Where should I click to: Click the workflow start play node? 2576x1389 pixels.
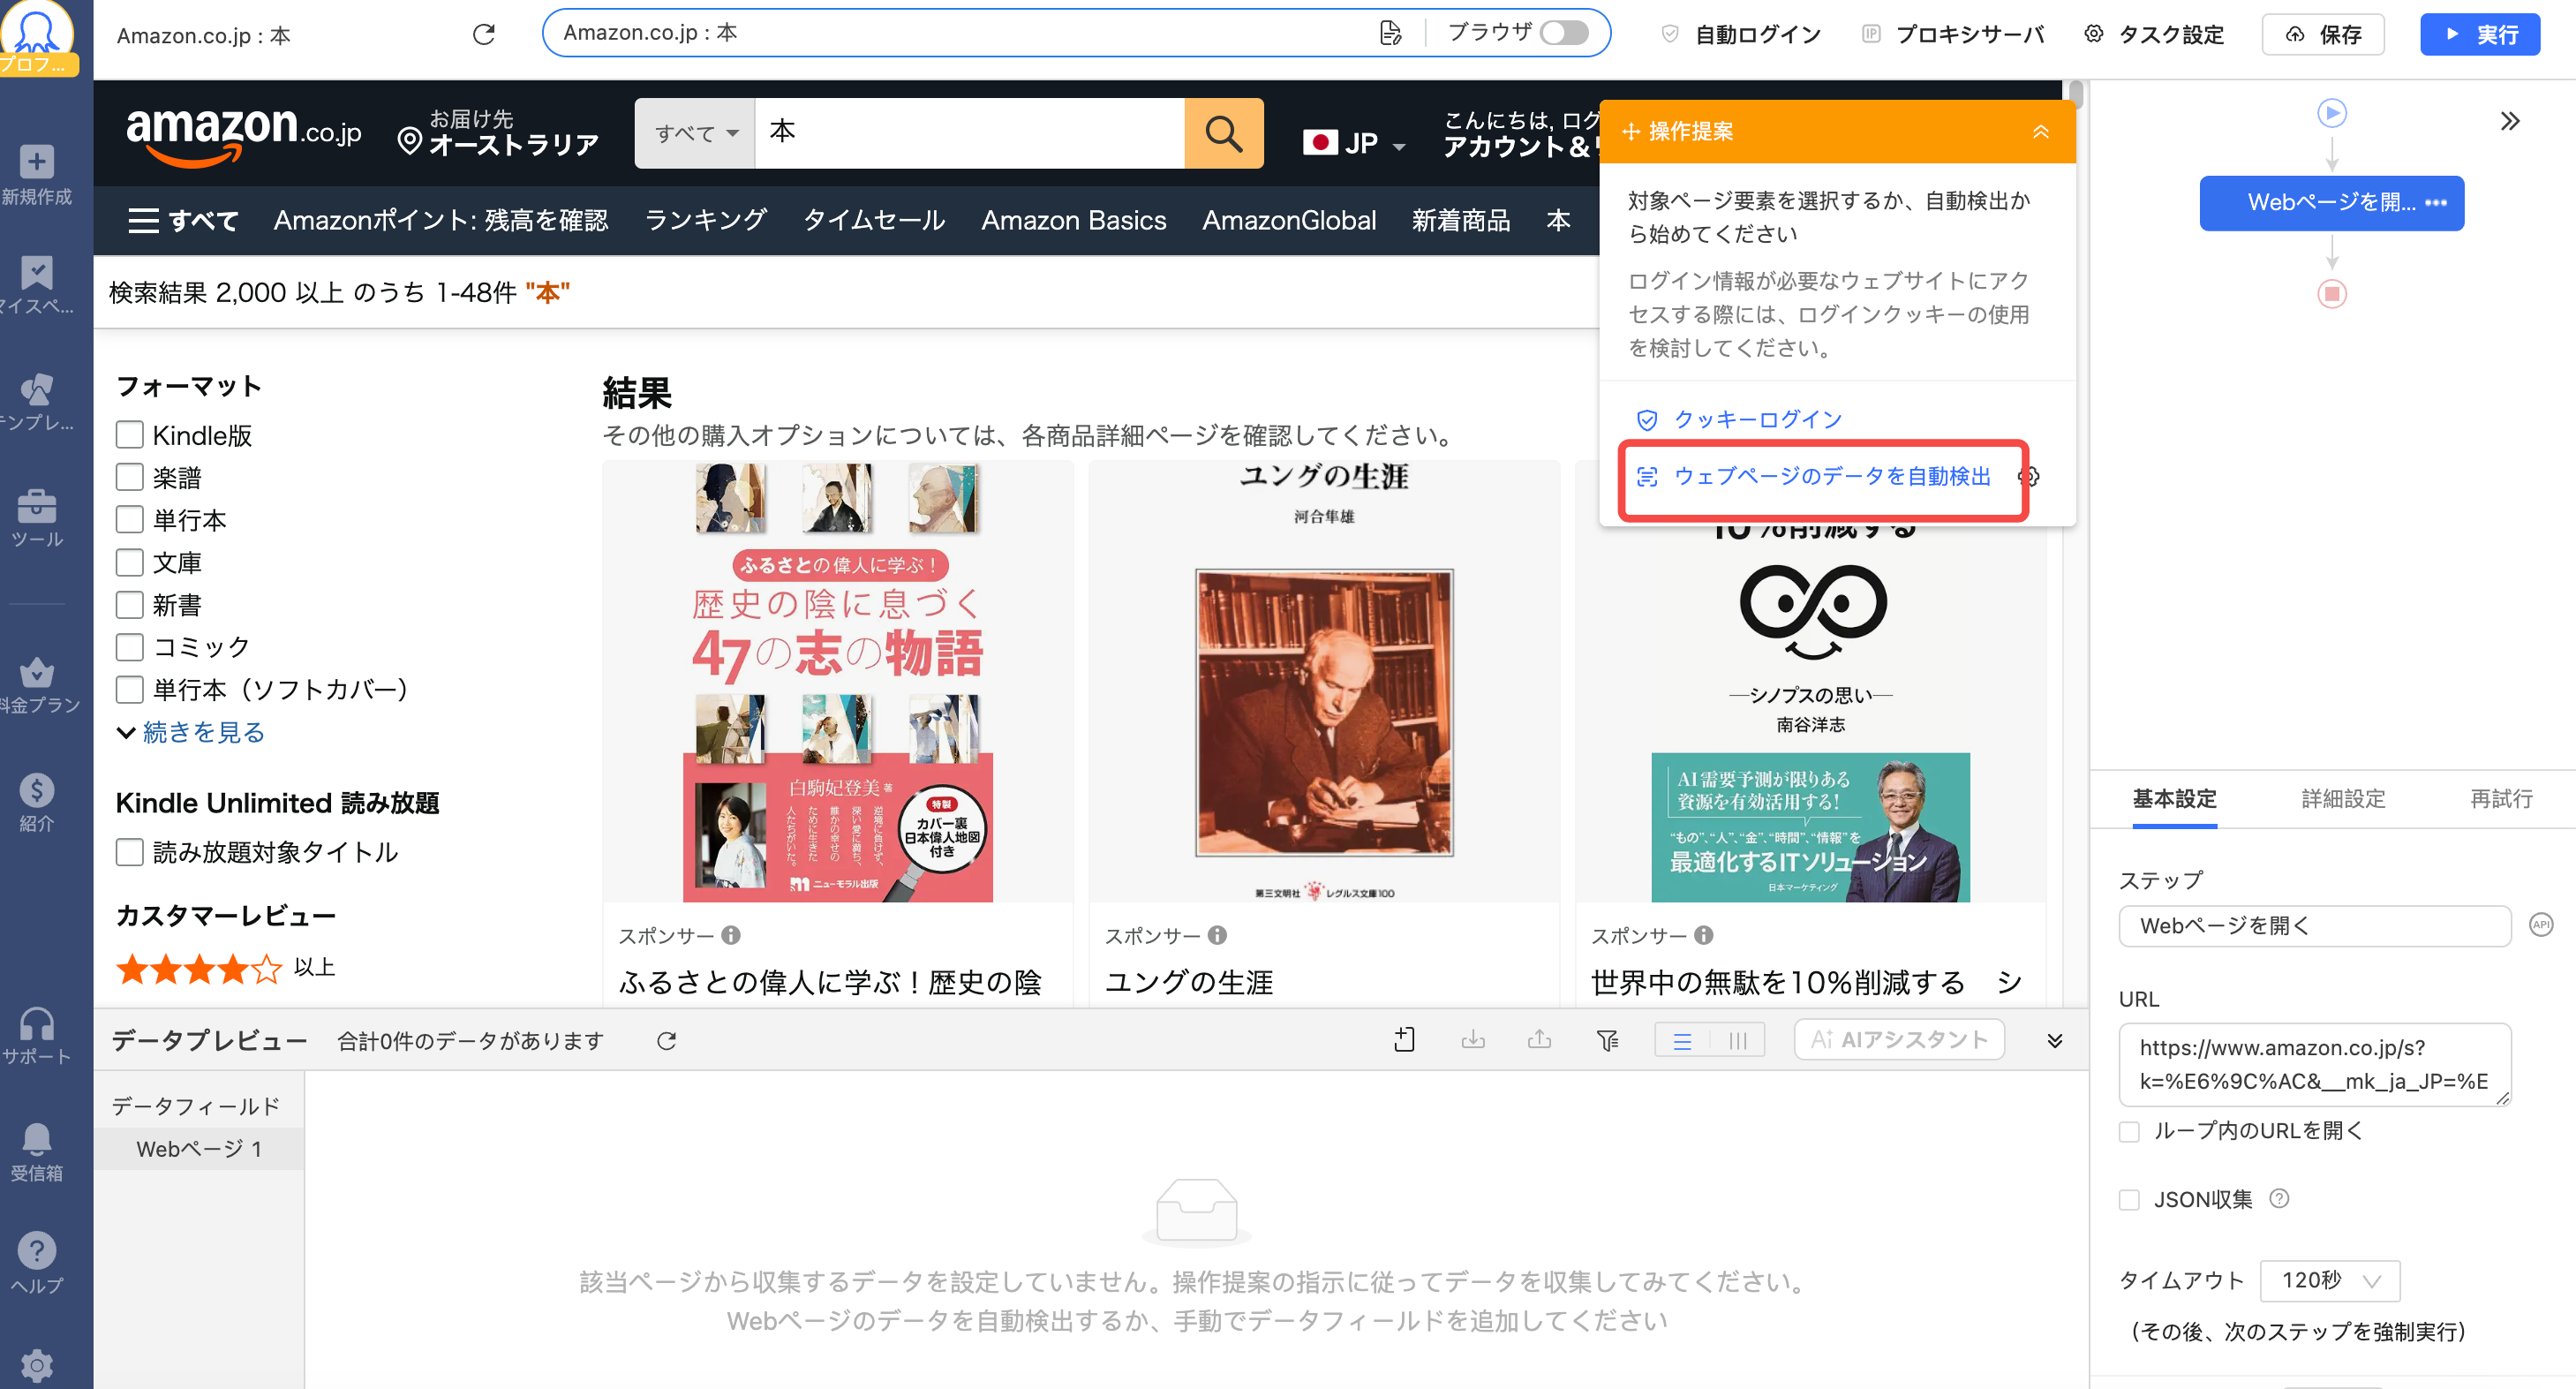(x=2332, y=113)
